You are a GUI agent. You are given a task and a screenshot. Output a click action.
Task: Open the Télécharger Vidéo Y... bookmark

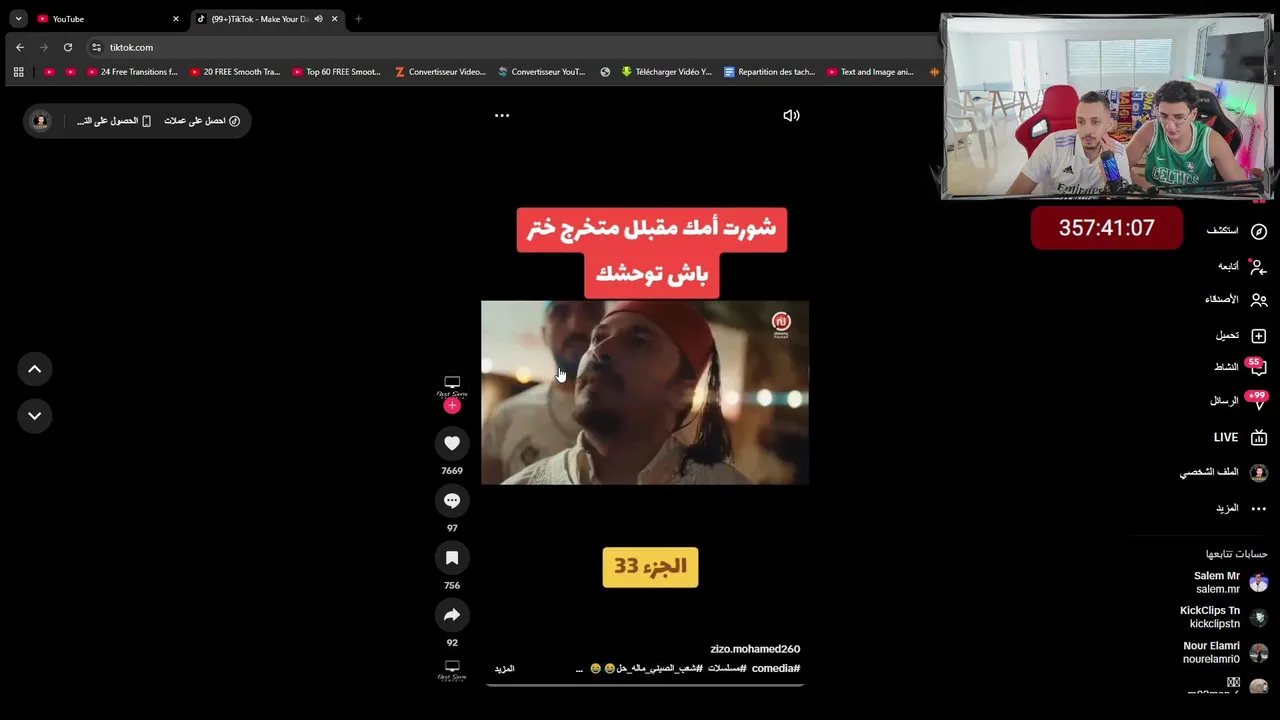(x=666, y=72)
